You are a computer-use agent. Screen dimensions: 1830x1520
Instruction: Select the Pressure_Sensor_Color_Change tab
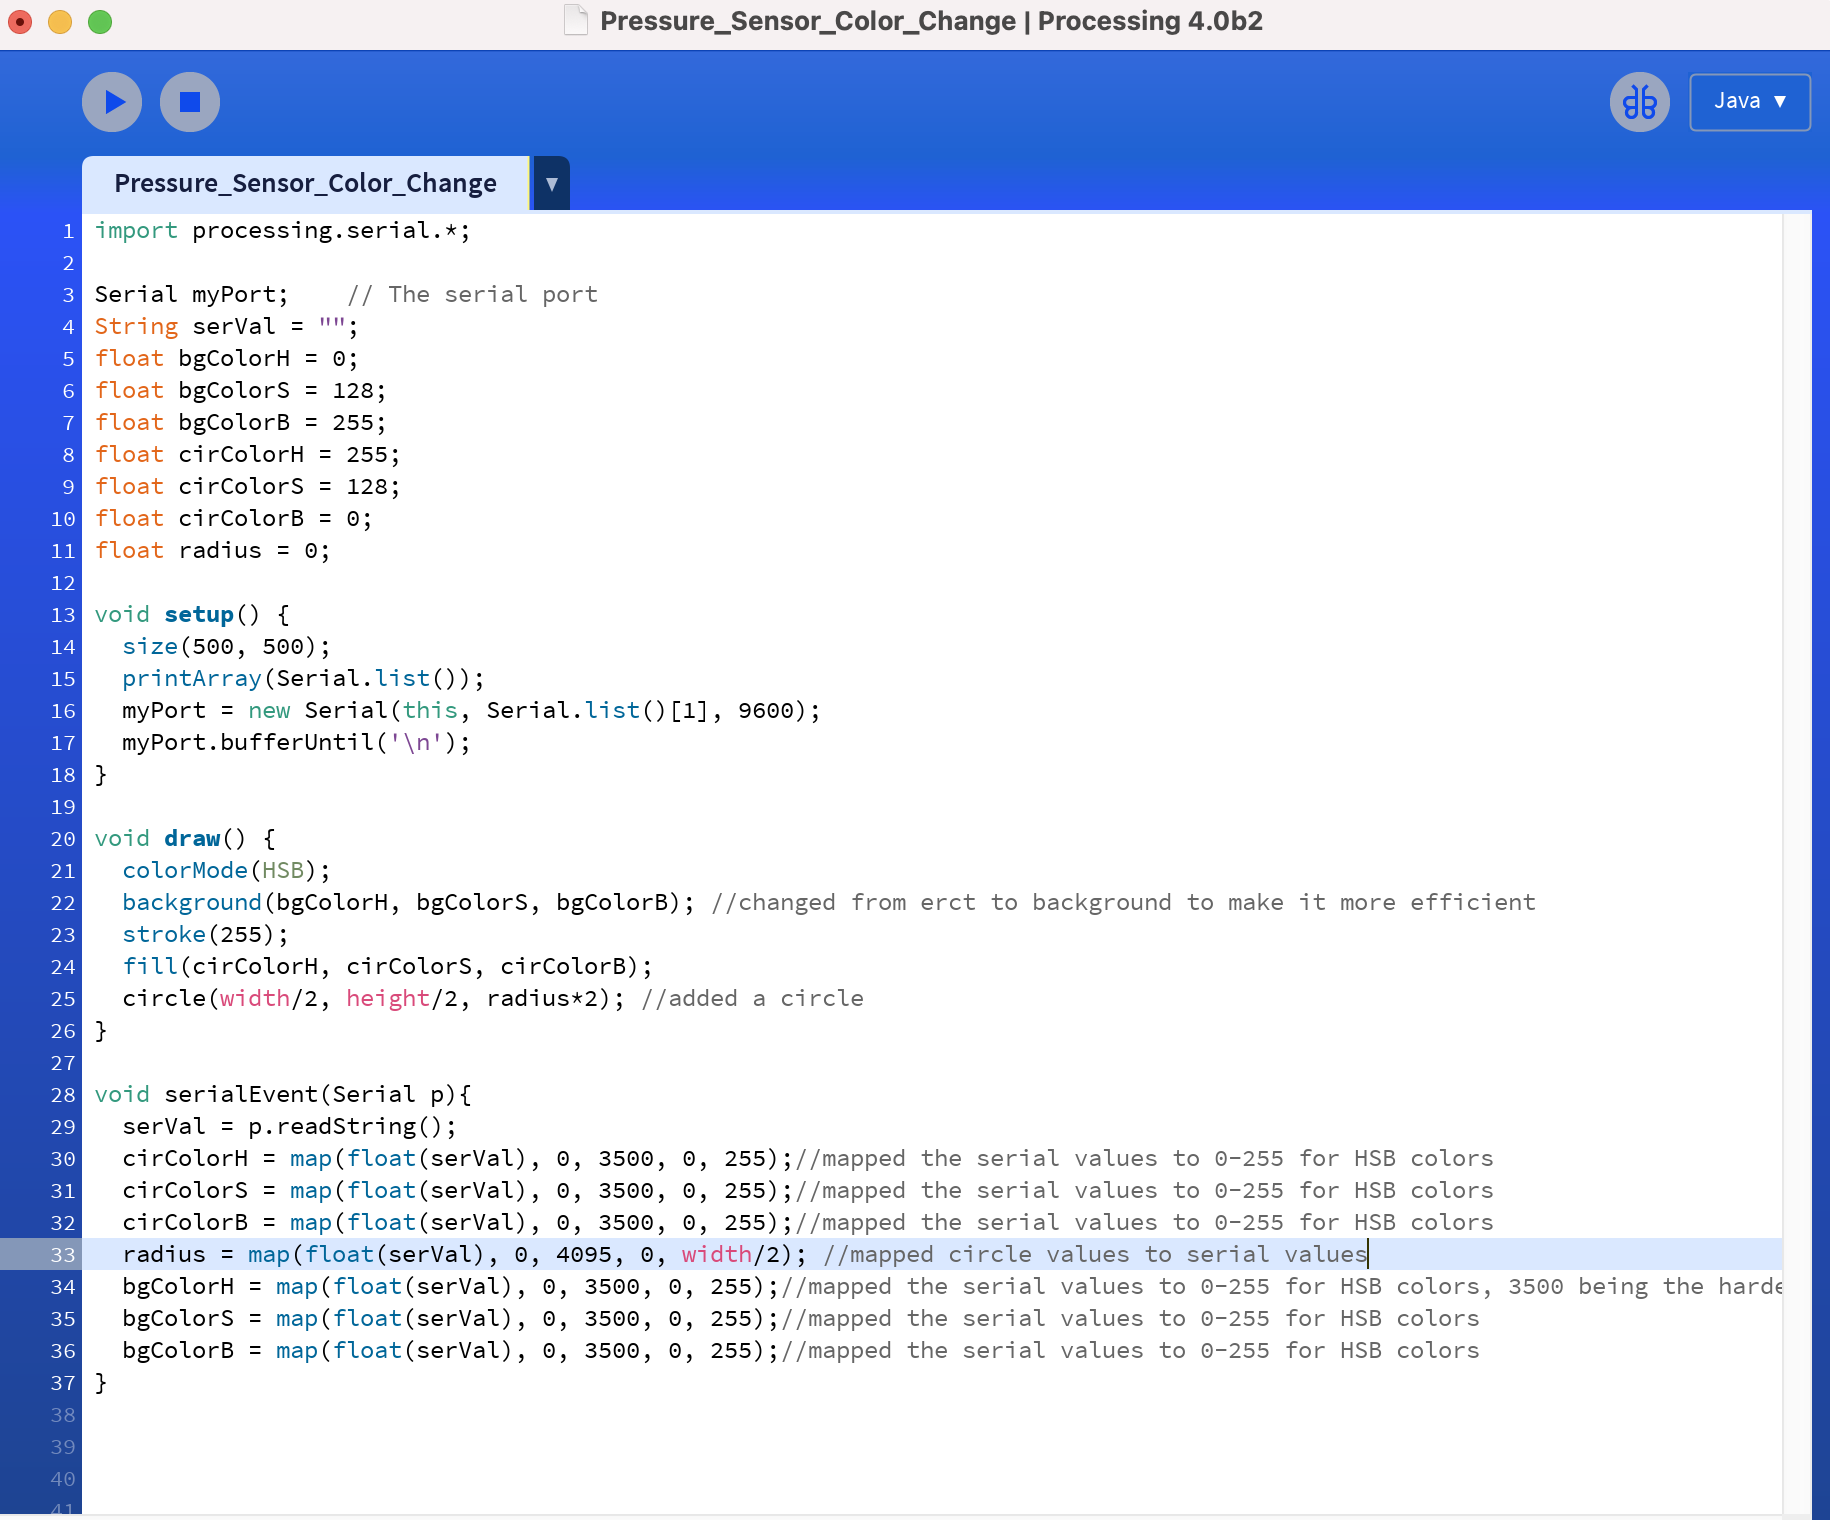[x=306, y=183]
